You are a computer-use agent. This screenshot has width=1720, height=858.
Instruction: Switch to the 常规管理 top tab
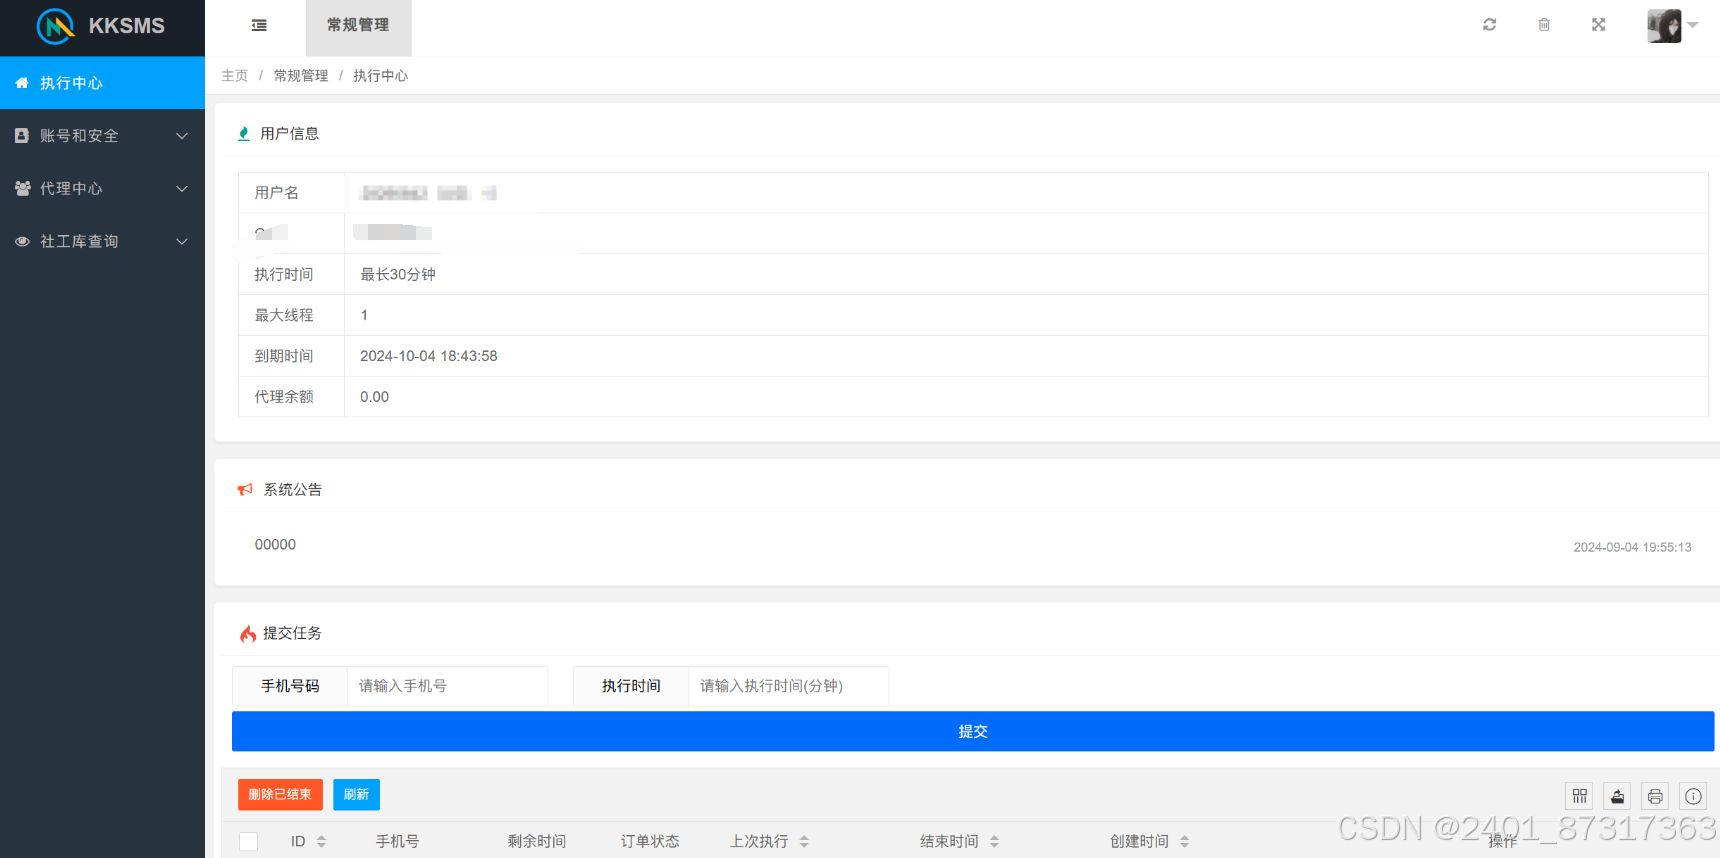358,26
